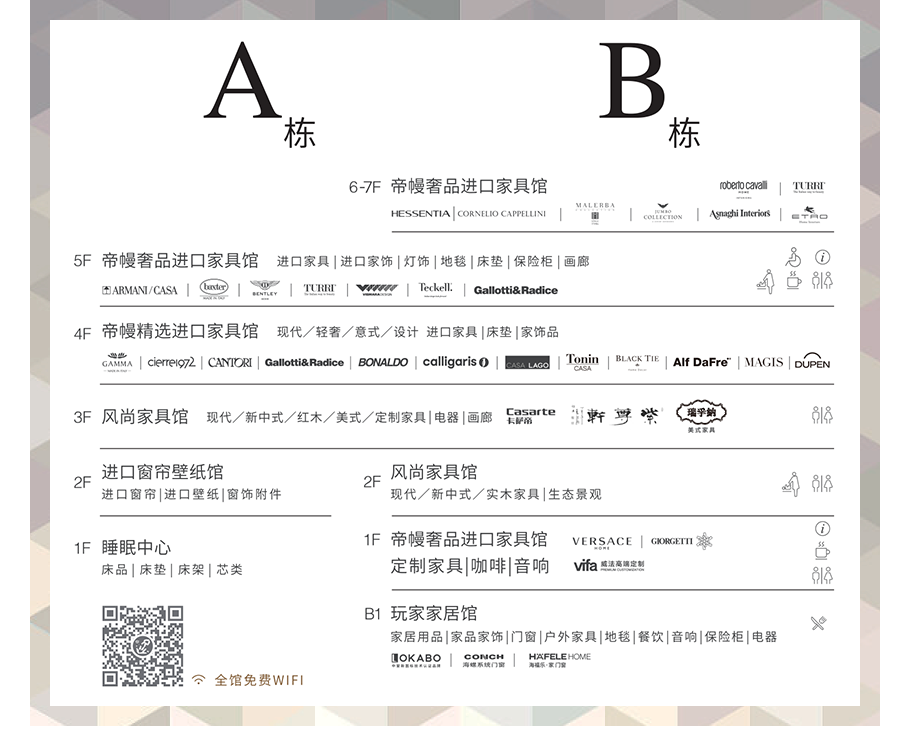
Task: Click the OKABO brand logo
Action: click(x=416, y=660)
